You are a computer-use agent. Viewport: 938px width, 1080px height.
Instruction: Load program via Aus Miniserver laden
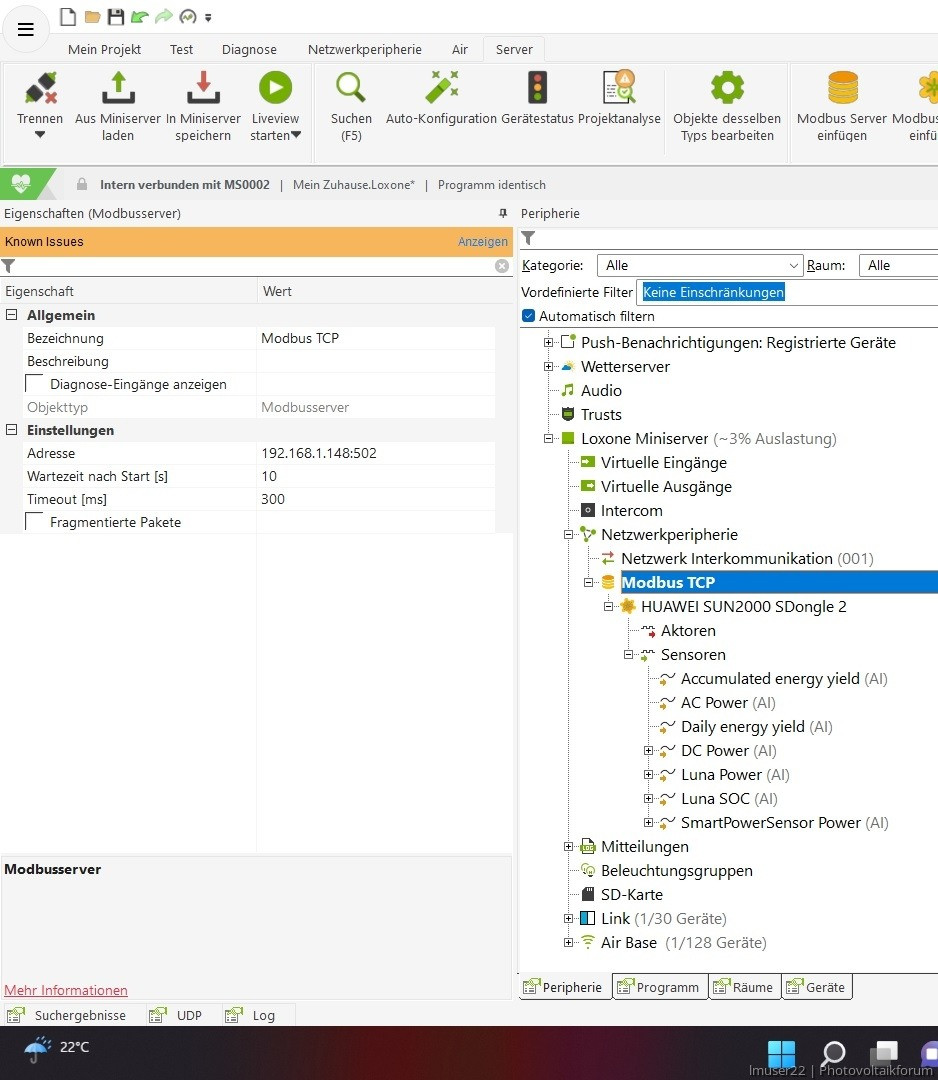[x=118, y=106]
